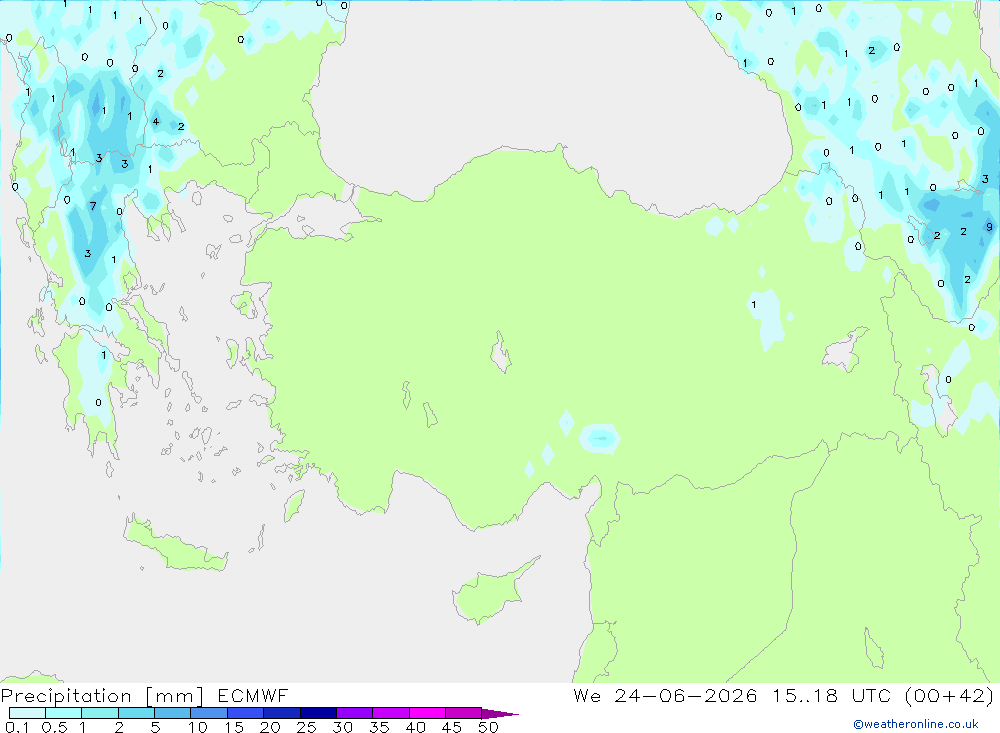Click the 0.1–0.5 mm legend color swatch
This screenshot has height=733, width=1000.
pos(27,713)
